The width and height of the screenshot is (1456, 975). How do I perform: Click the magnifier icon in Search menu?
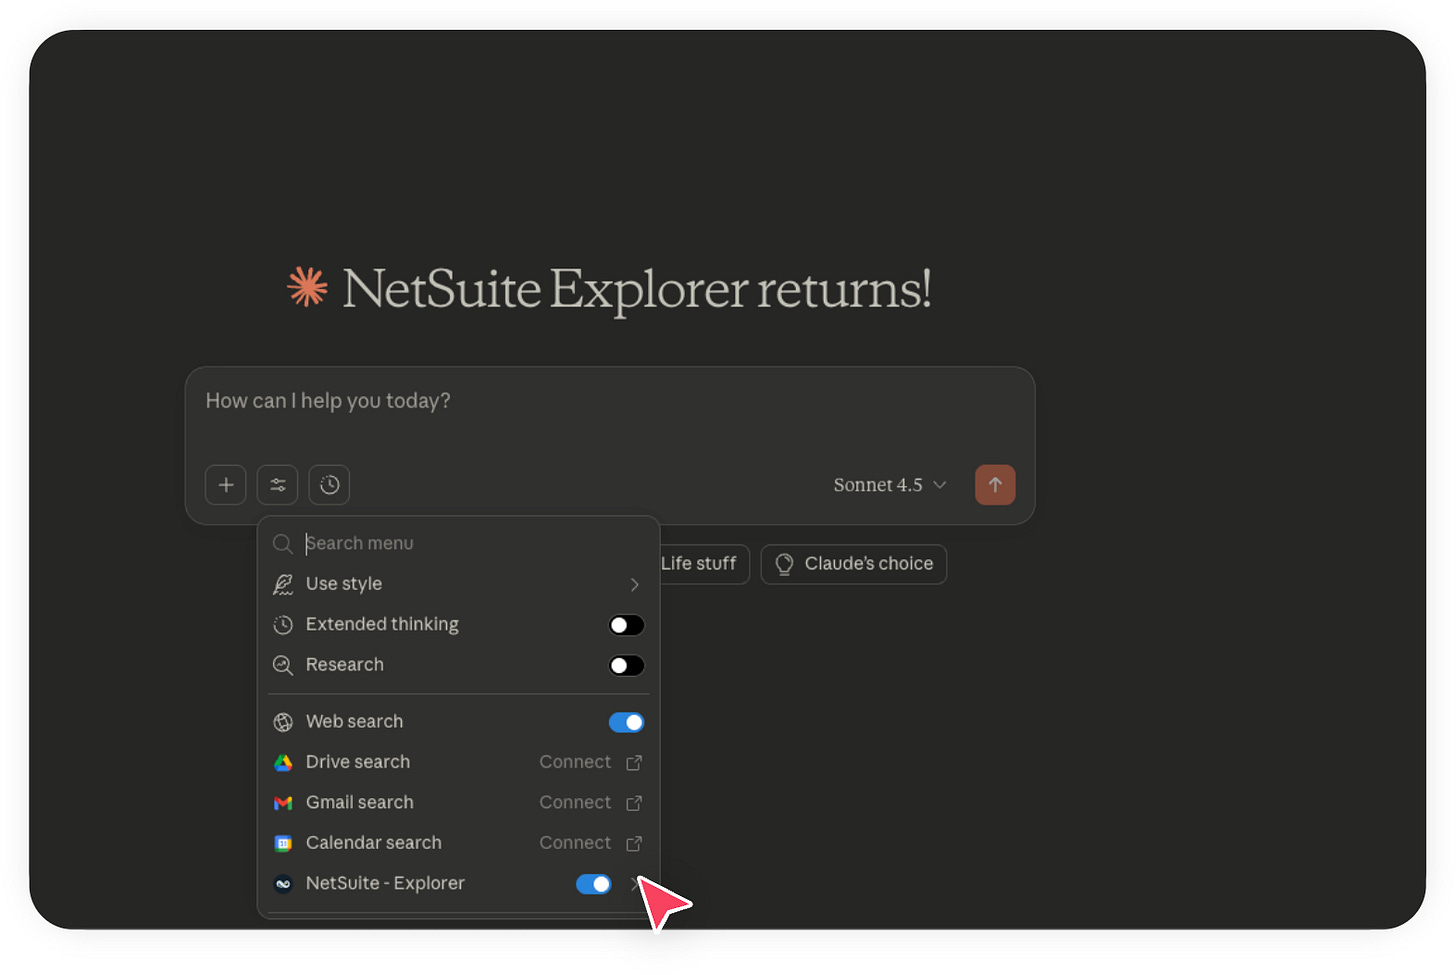coord(283,544)
